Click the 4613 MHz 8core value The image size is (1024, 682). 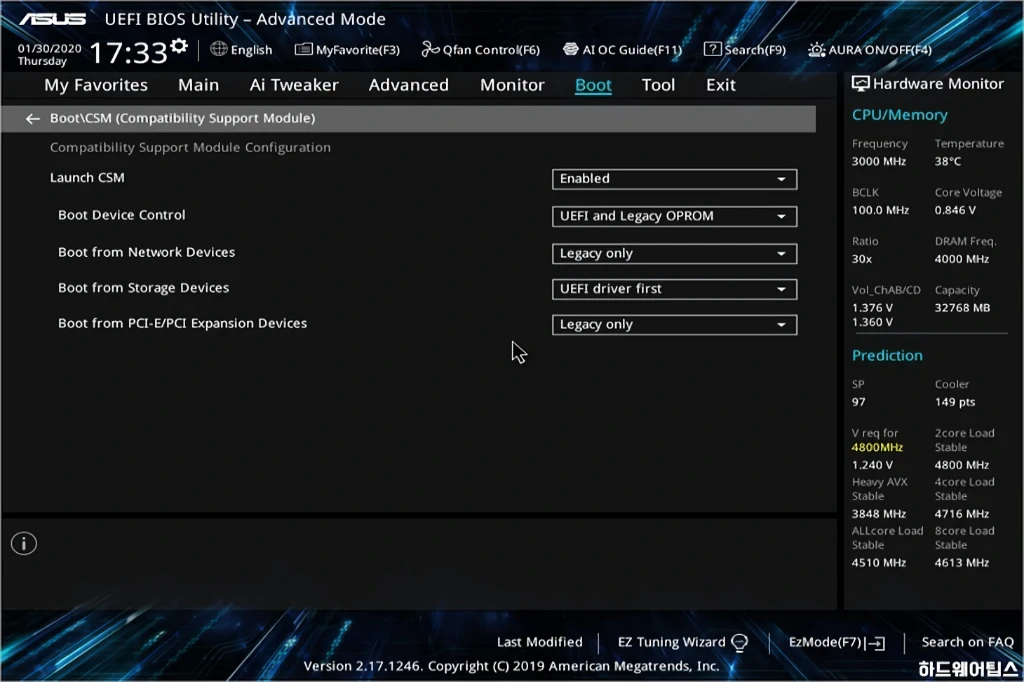[961, 562]
